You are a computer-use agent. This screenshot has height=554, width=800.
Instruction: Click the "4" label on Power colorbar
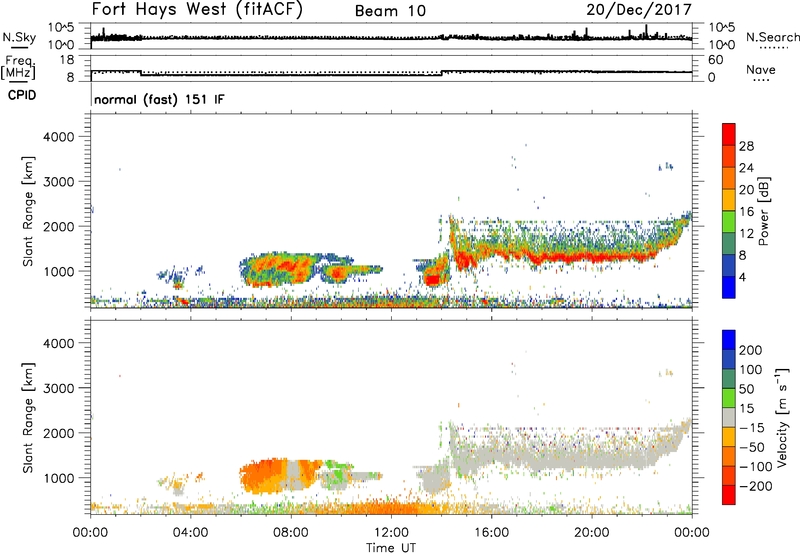point(743,277)
